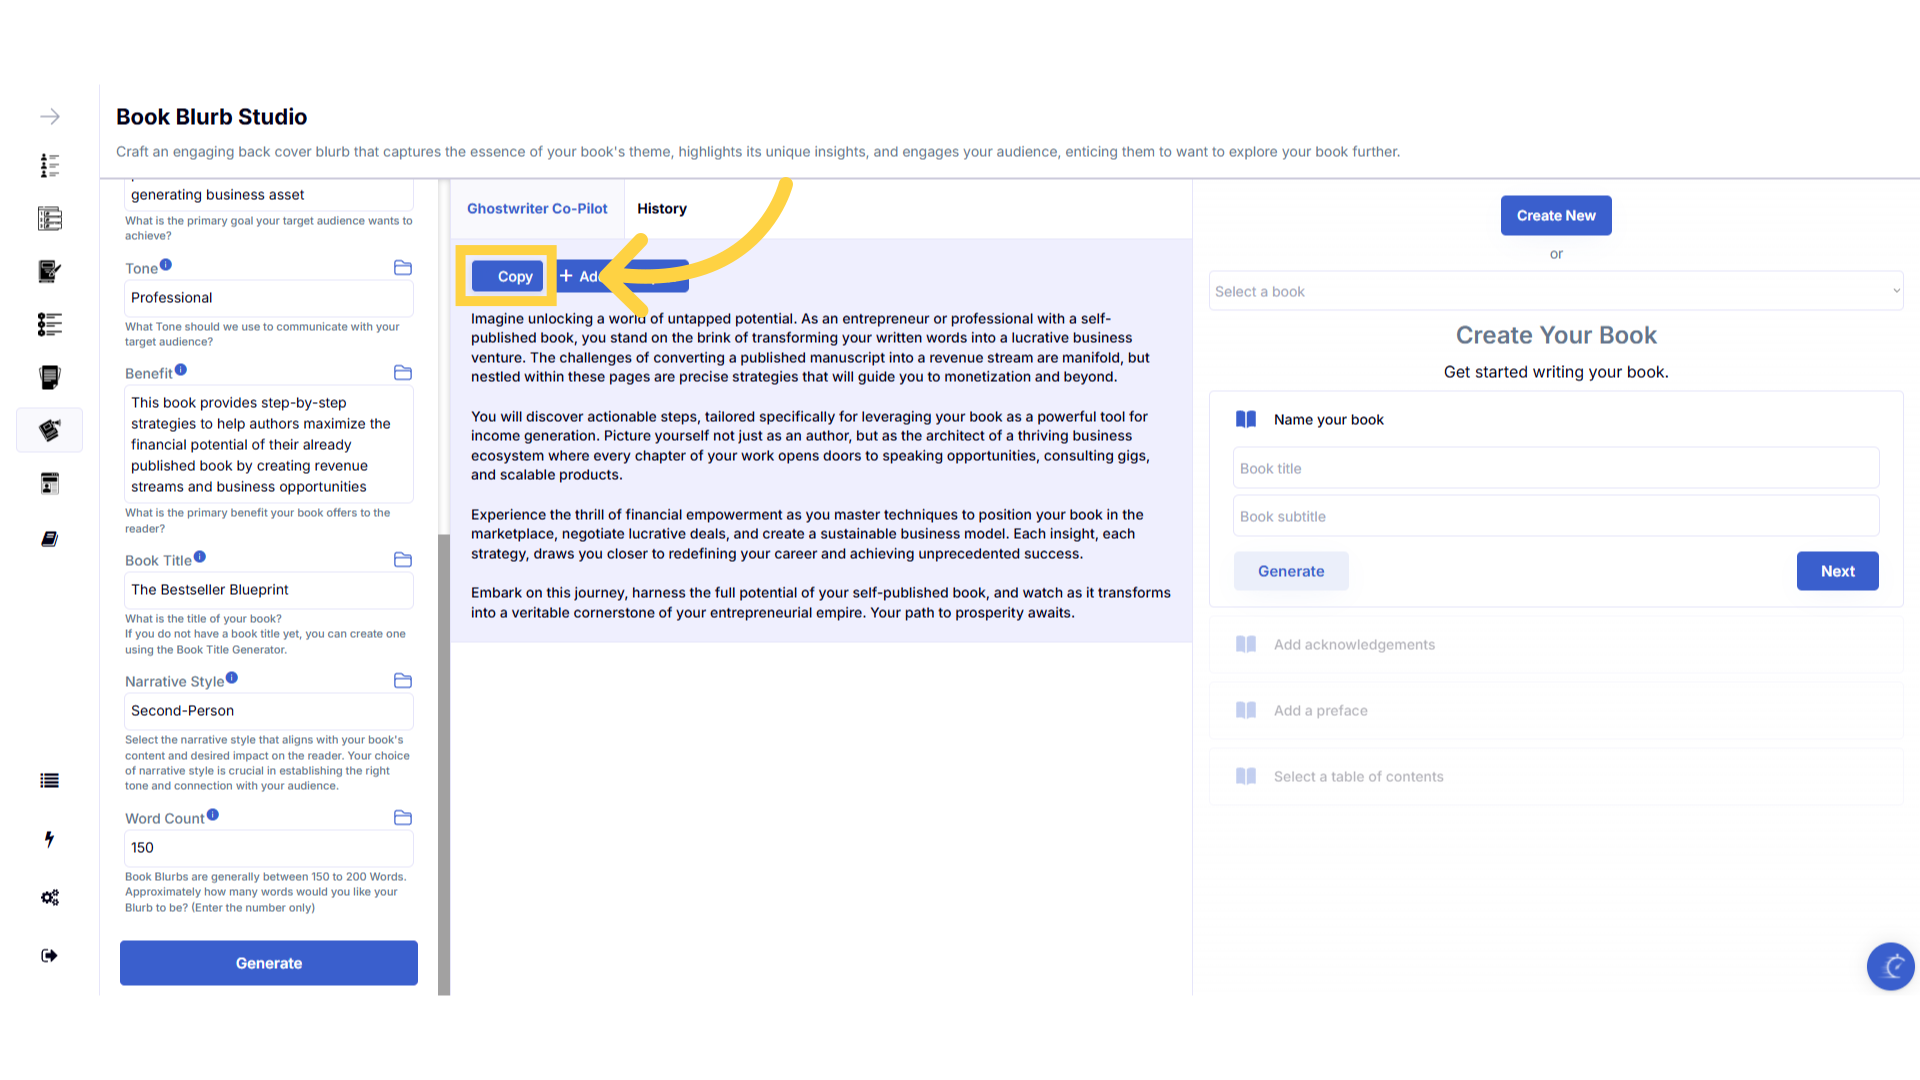This screenshot has height=1080, width=1920.
Task: Click the Copy button
Action: click(x=508, y=277)
